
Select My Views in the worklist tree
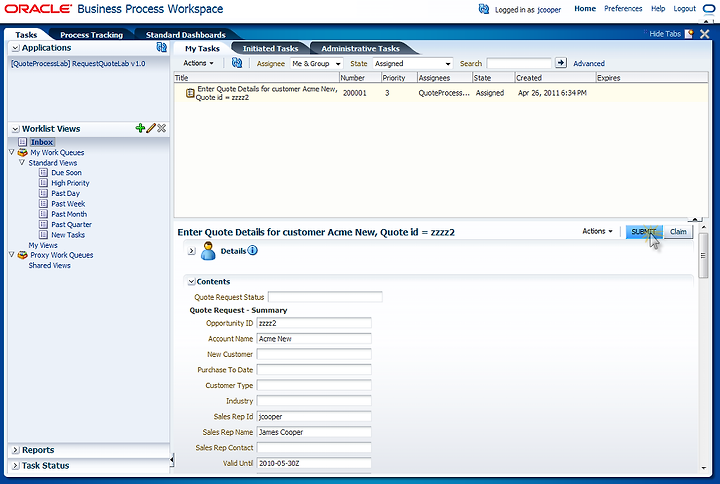point(43,245)
